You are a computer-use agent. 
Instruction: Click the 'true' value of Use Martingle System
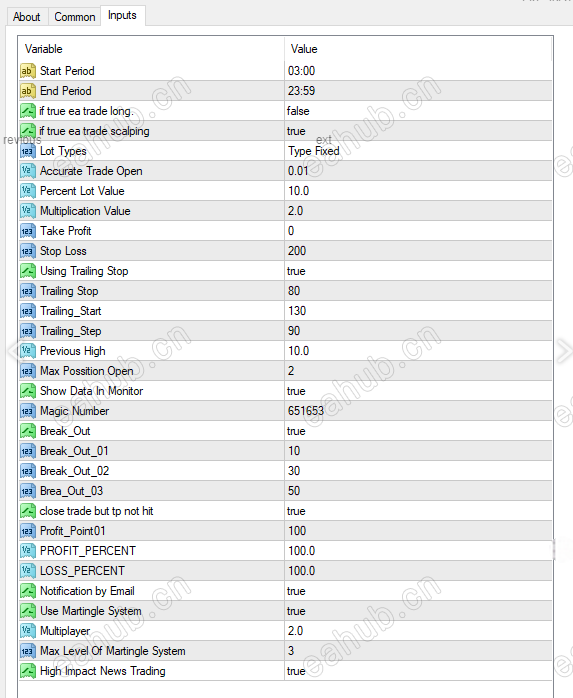[x=296, y=611]
